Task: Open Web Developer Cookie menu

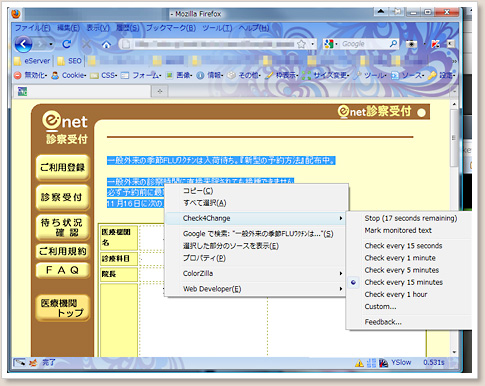Action: point(69,75)
